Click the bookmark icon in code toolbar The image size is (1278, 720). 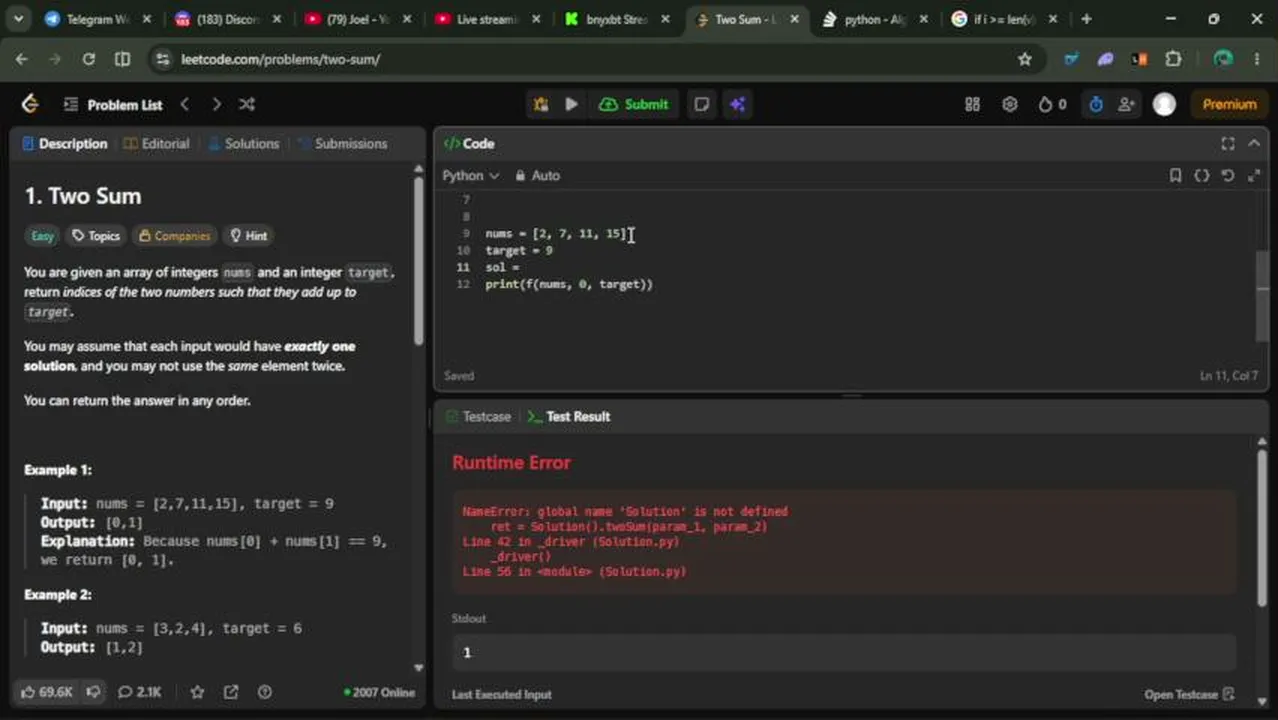(1175, 175)
